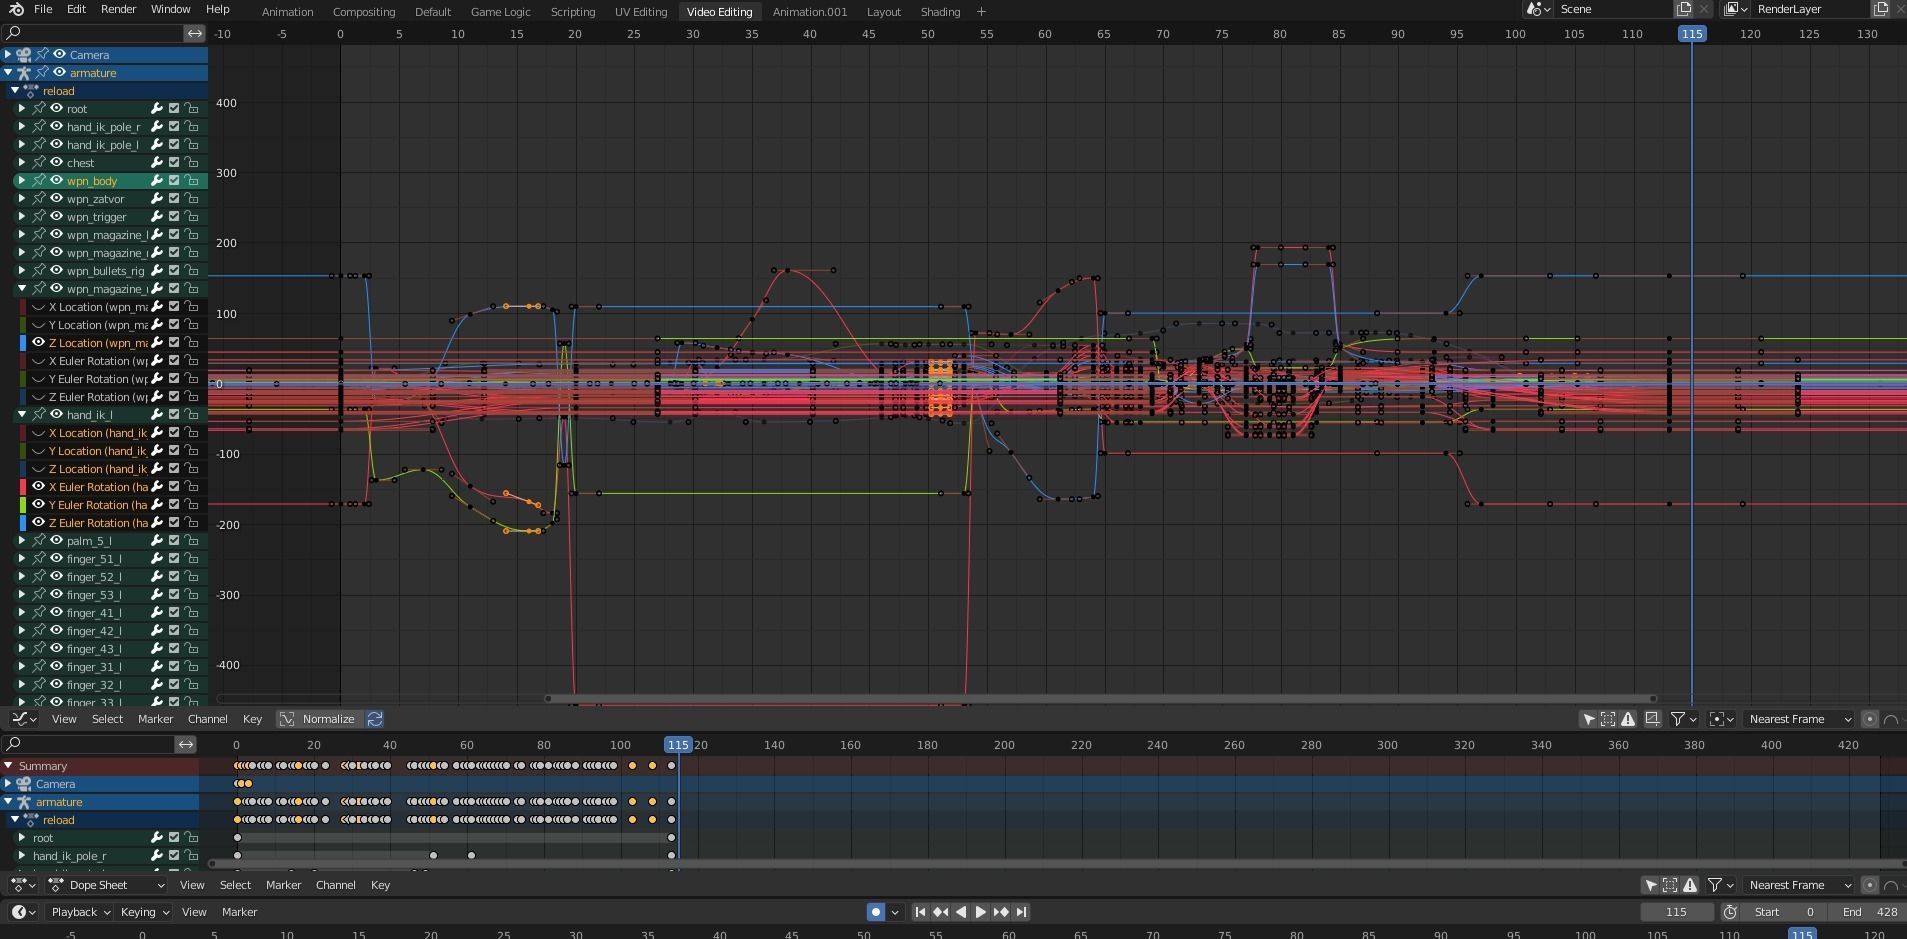Screen dimensions: 1907x939
Task: Open the Blender logo application menu
Action: click(16, 9)
